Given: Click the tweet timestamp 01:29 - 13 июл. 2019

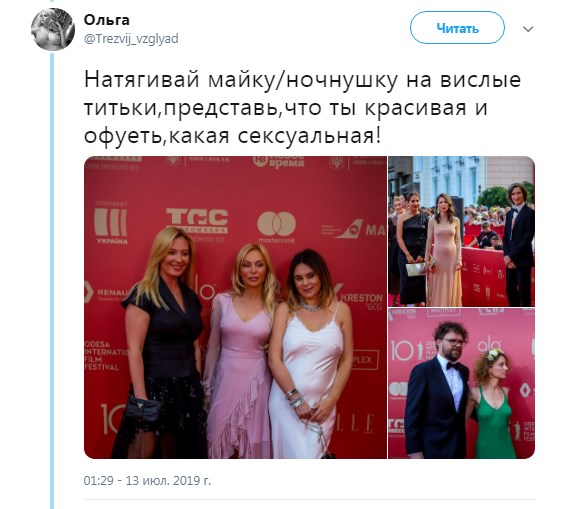Looking at the screenshot, I should coord(147,480).
